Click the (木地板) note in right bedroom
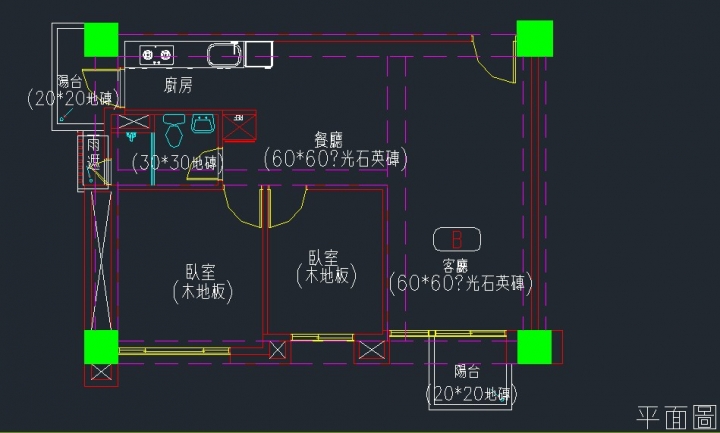The height and width of the screenshot is (433, 720). (326, 276)
